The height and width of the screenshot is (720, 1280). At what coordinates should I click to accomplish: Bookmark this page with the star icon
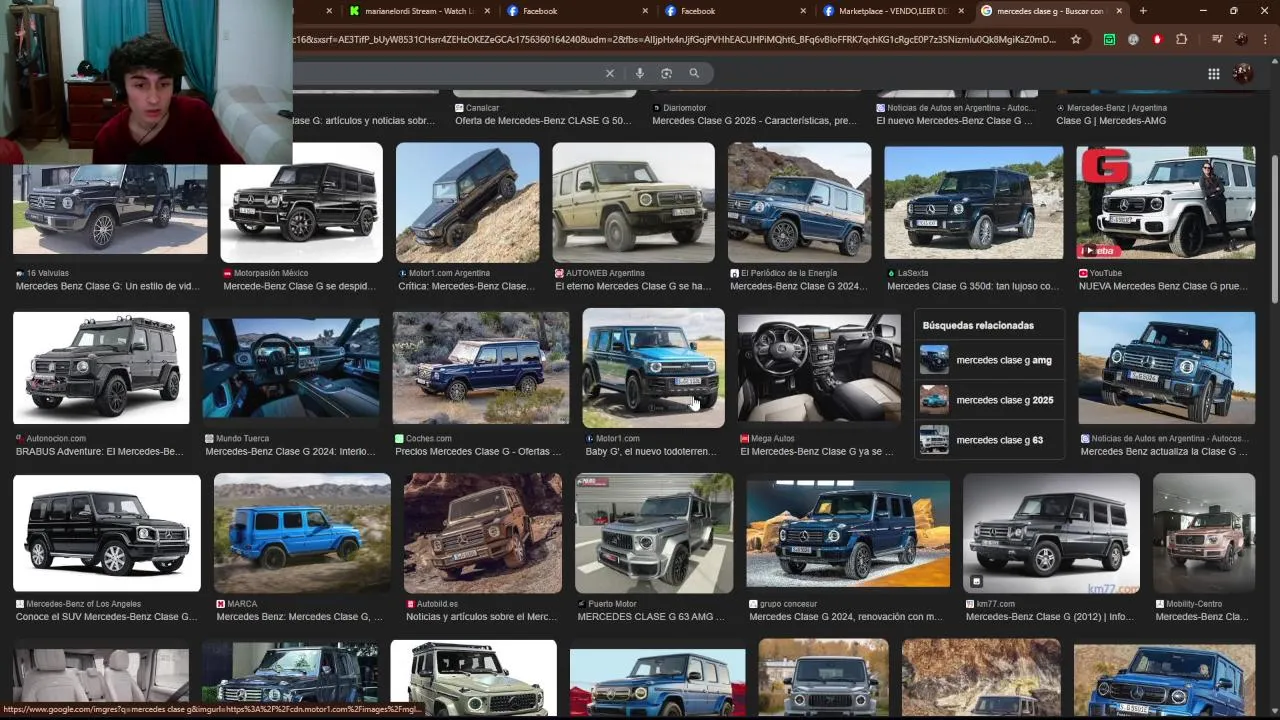tap(1076, 39)
